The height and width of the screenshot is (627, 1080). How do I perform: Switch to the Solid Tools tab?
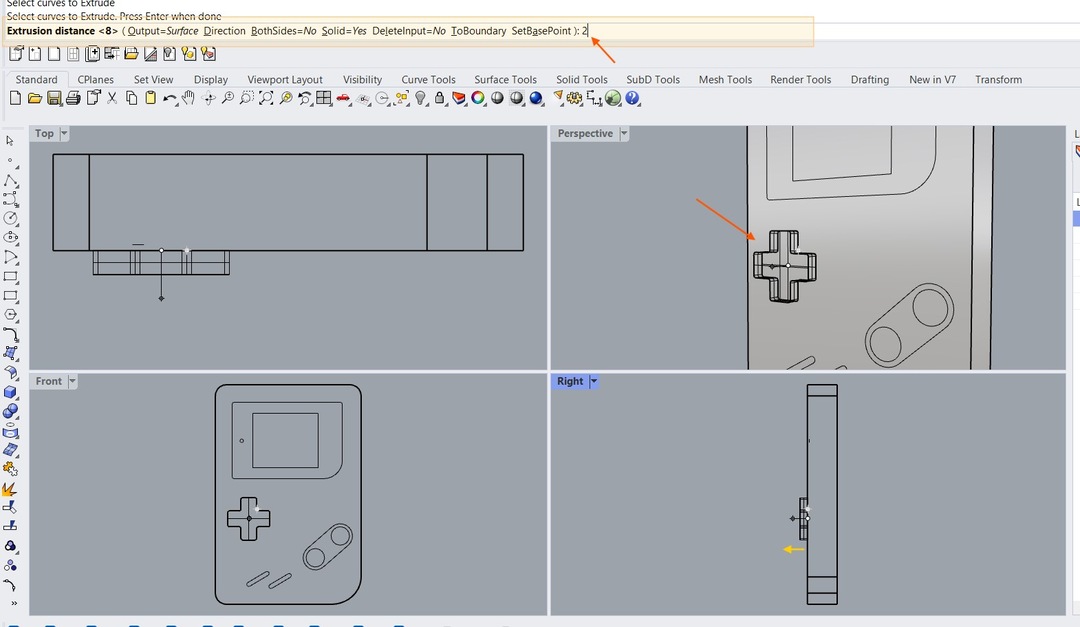[582, 80]
